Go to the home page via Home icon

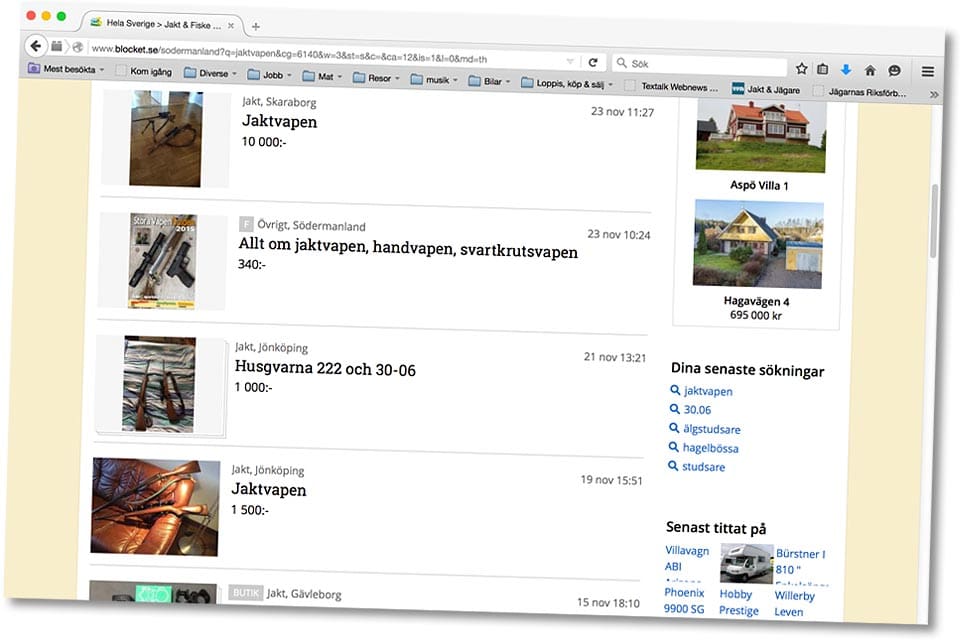point(870,70)
